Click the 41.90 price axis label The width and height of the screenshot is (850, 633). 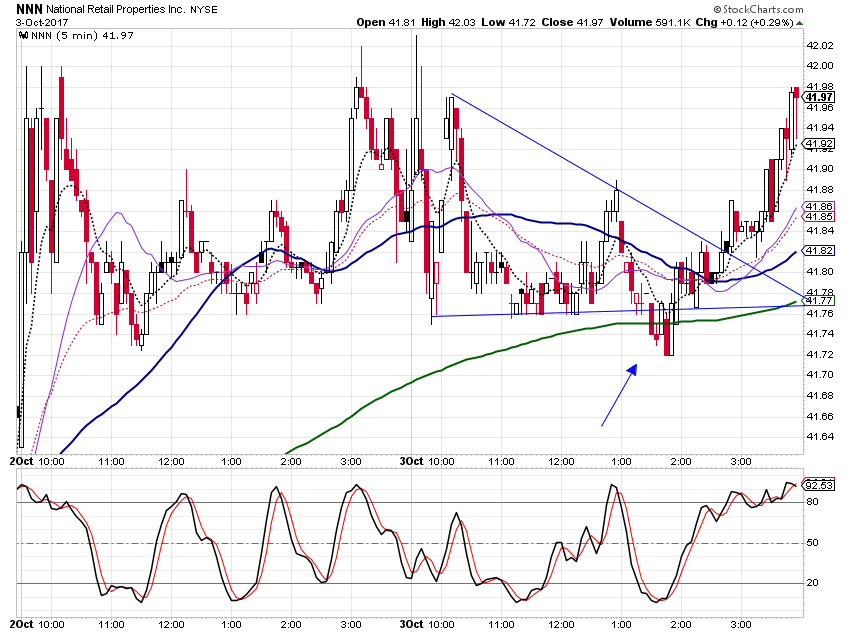(820, 169)
